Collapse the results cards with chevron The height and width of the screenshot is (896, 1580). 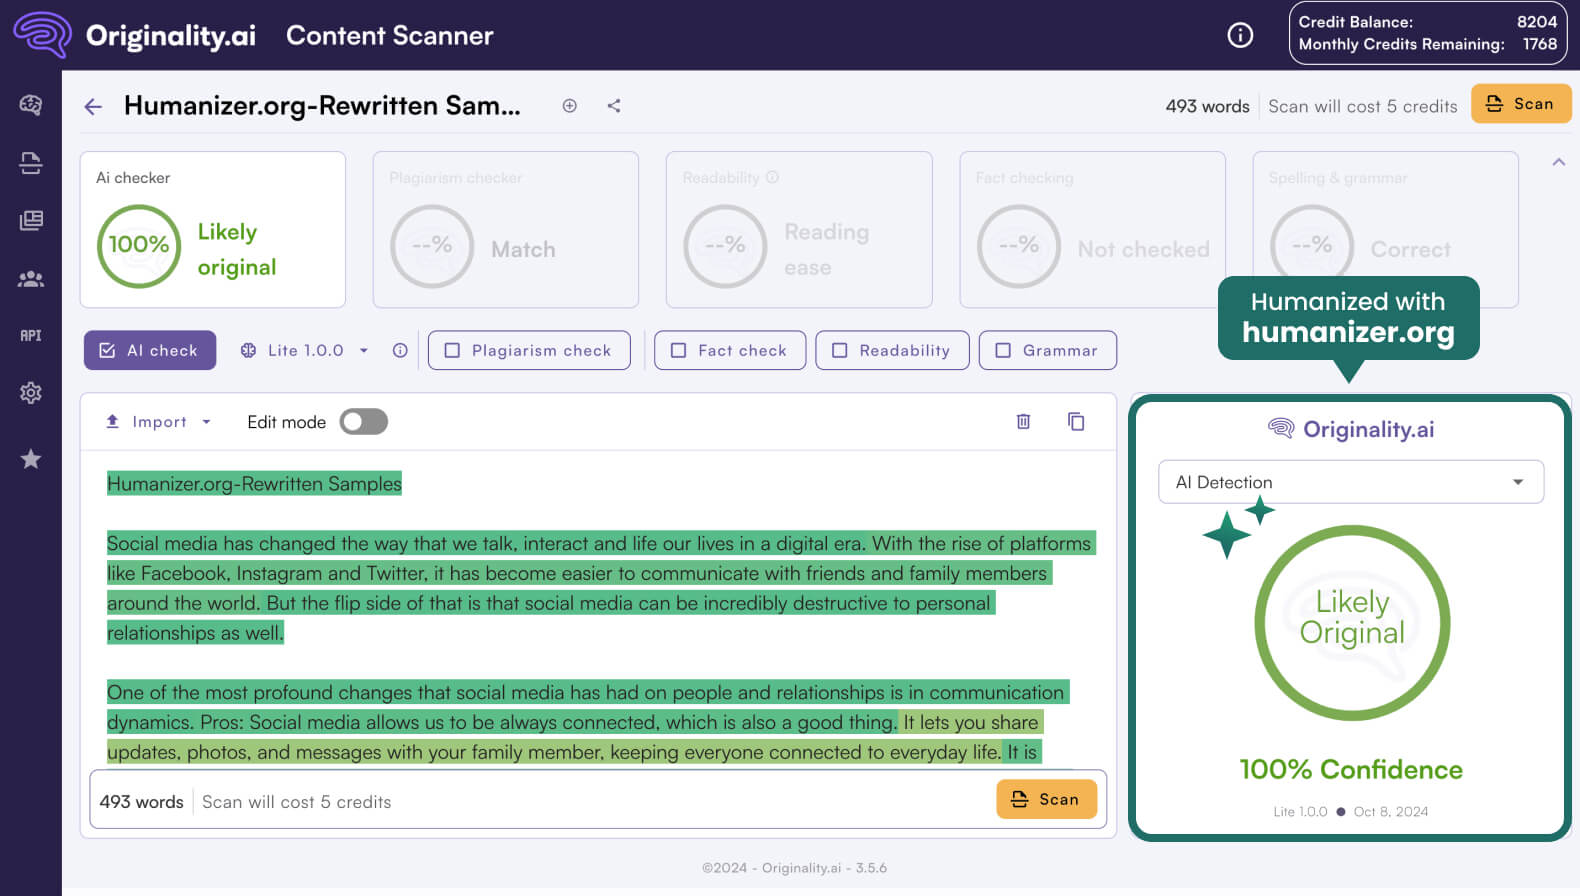click(1558, 162)
